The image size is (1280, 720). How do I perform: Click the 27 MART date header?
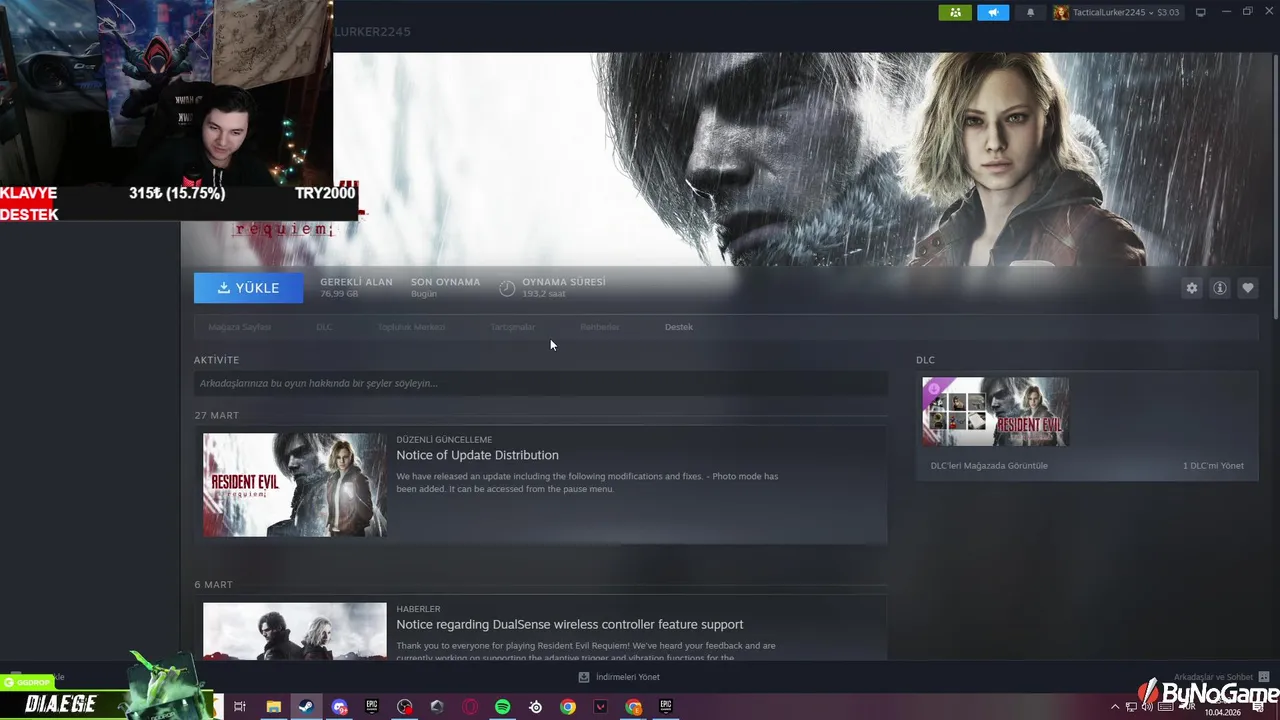coord(217,415)
